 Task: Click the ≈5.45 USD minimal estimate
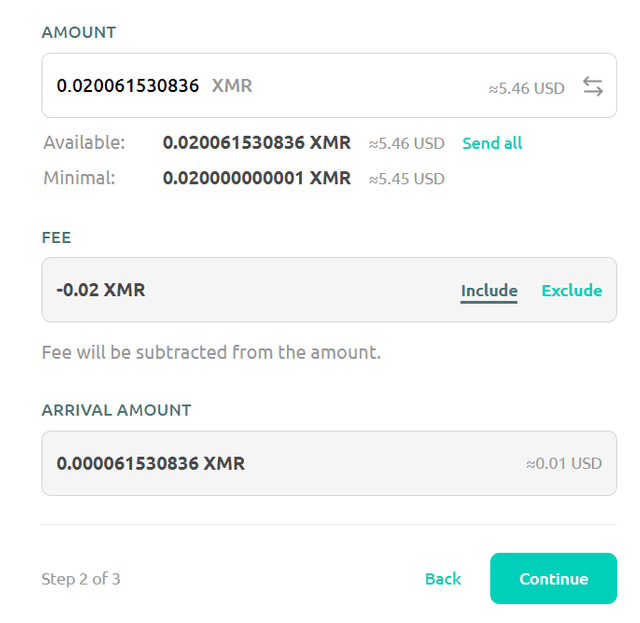(406, 179)
